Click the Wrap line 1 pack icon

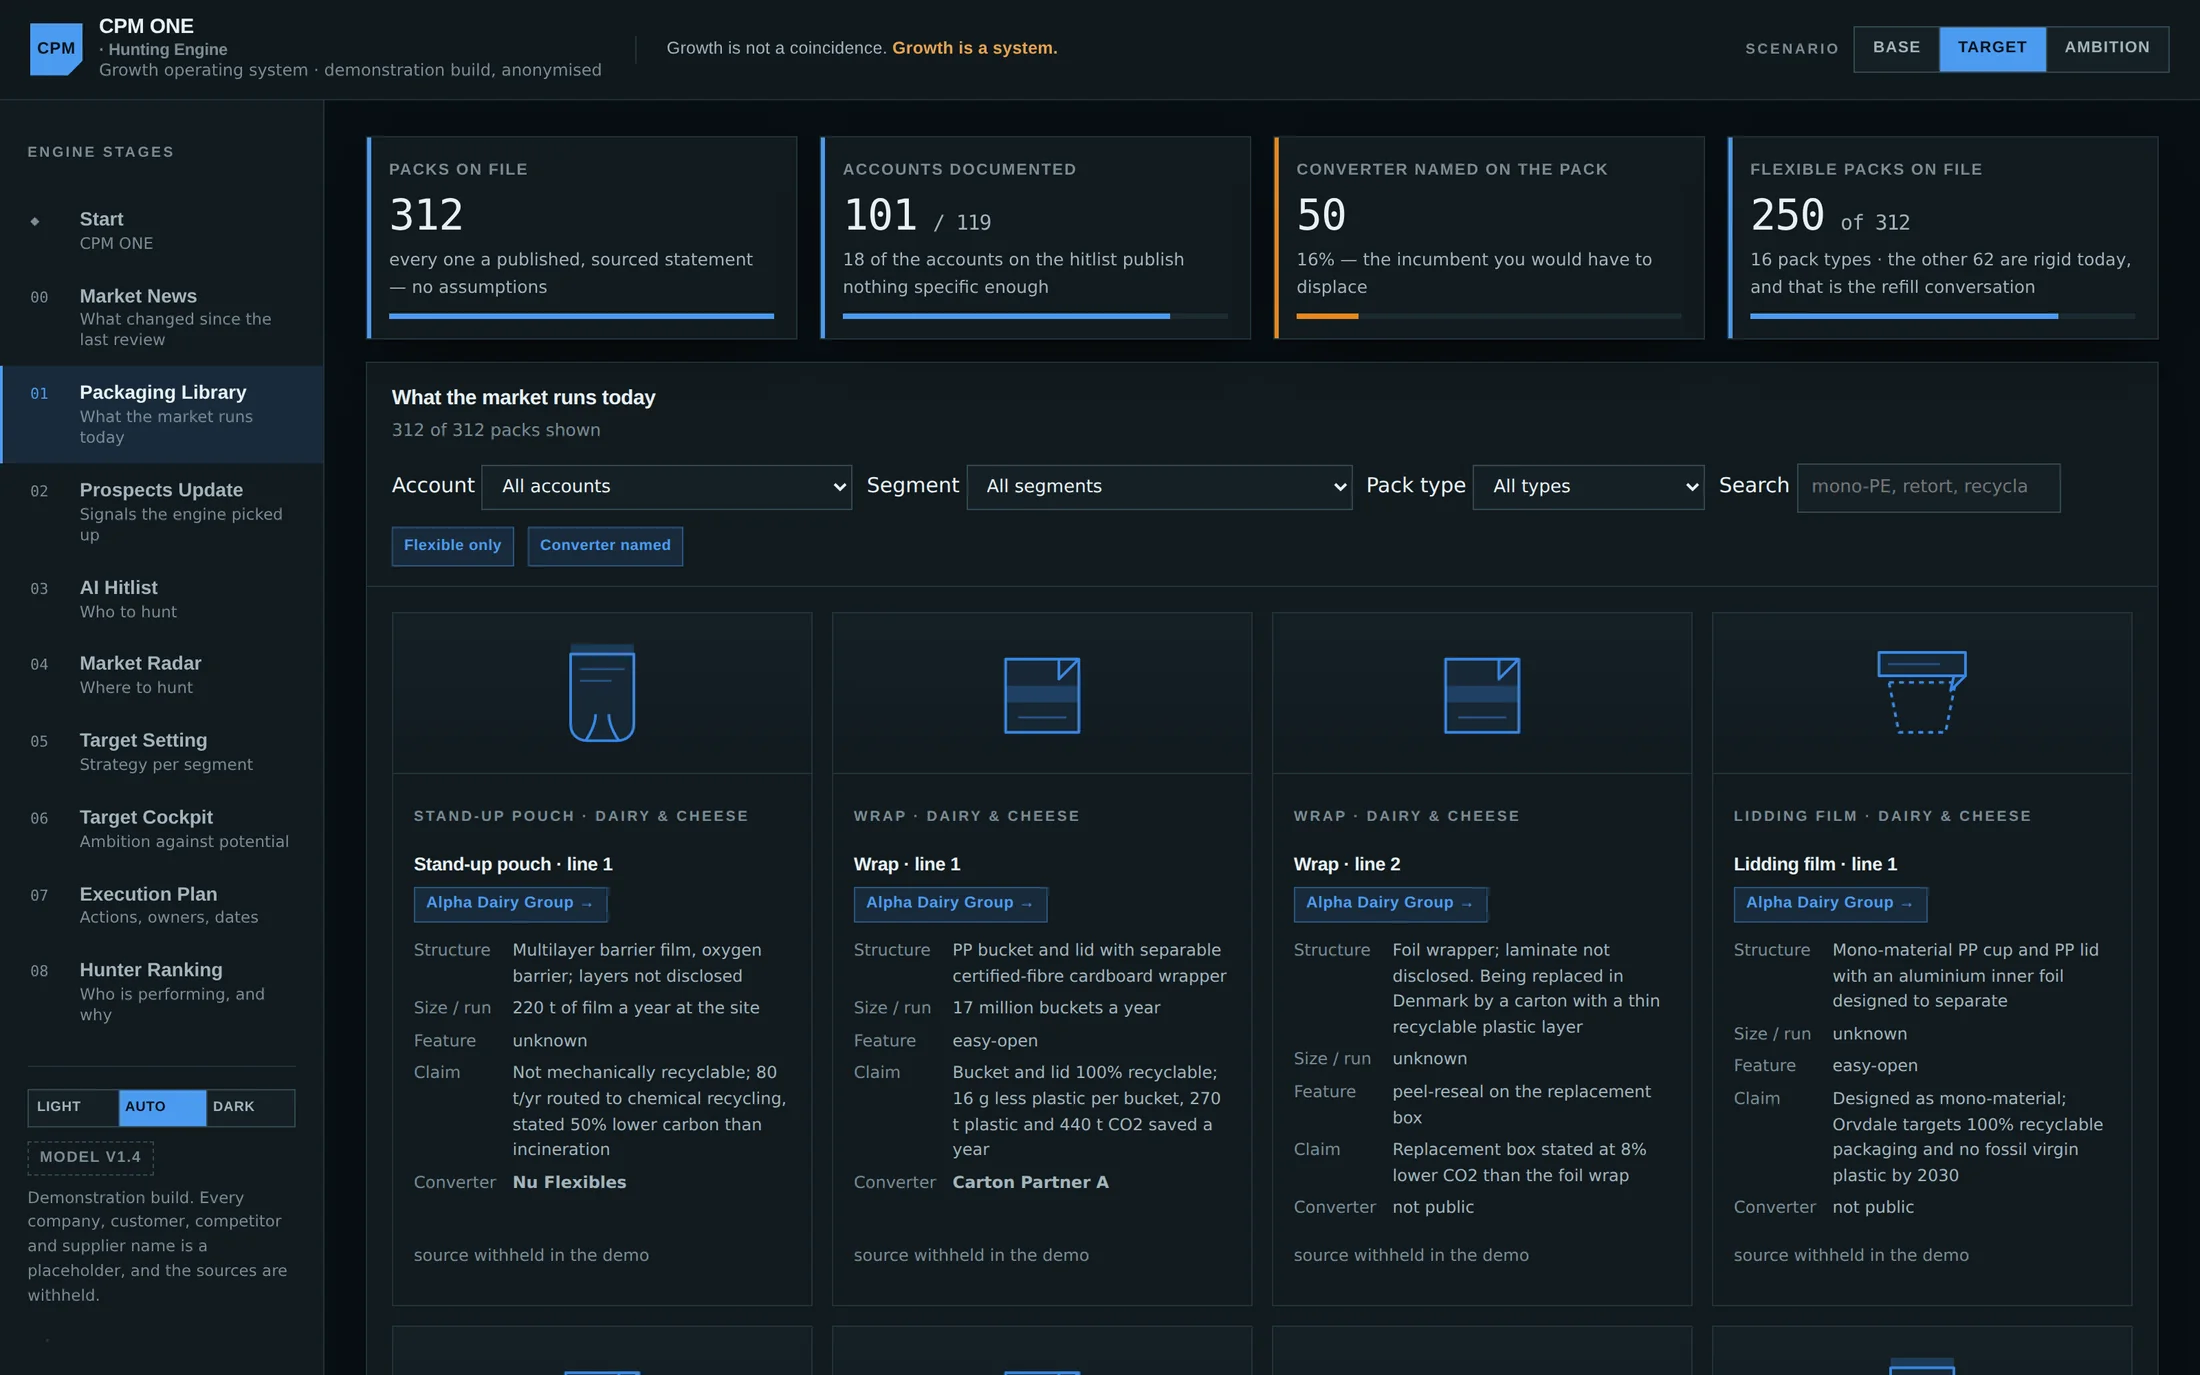(1042, 695)
